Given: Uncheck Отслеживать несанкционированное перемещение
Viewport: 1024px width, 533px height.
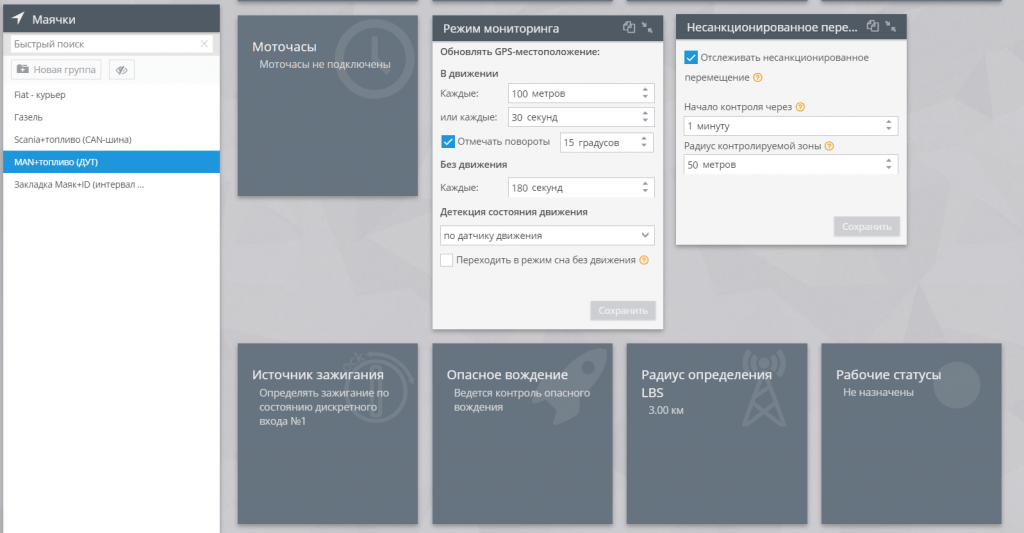Looking at the screenshot, I should [x=691, y=58].
